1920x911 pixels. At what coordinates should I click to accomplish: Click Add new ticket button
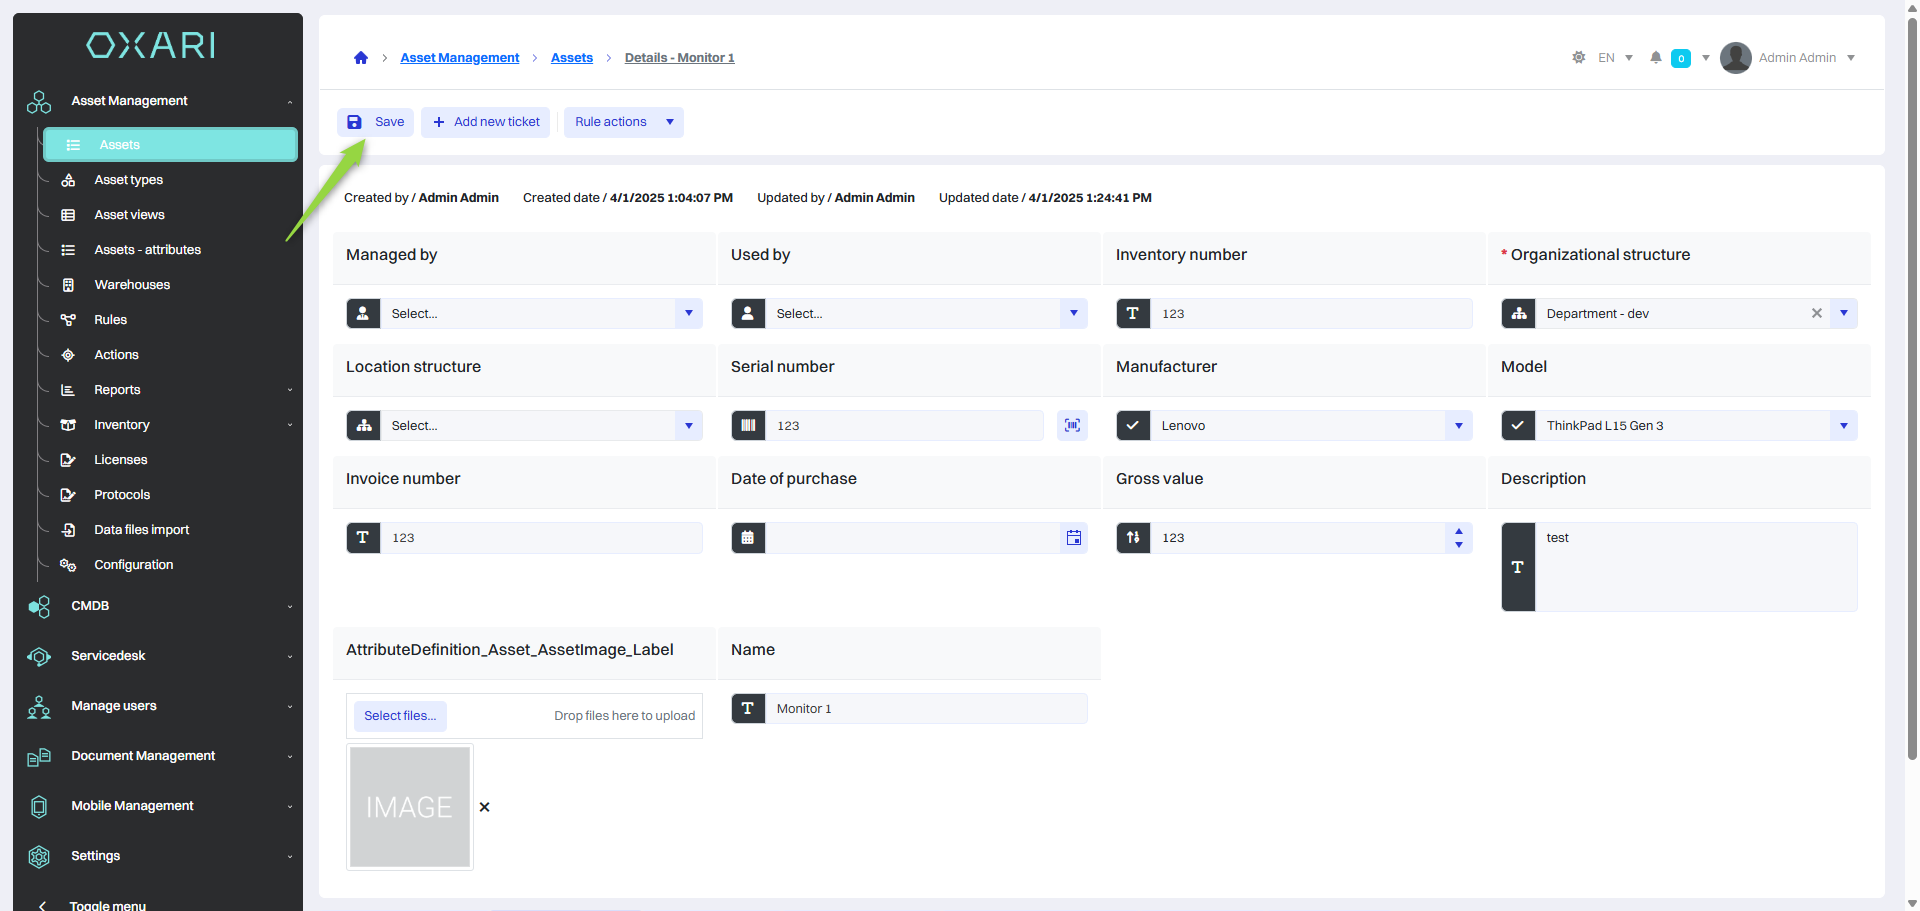click(486, 122)
